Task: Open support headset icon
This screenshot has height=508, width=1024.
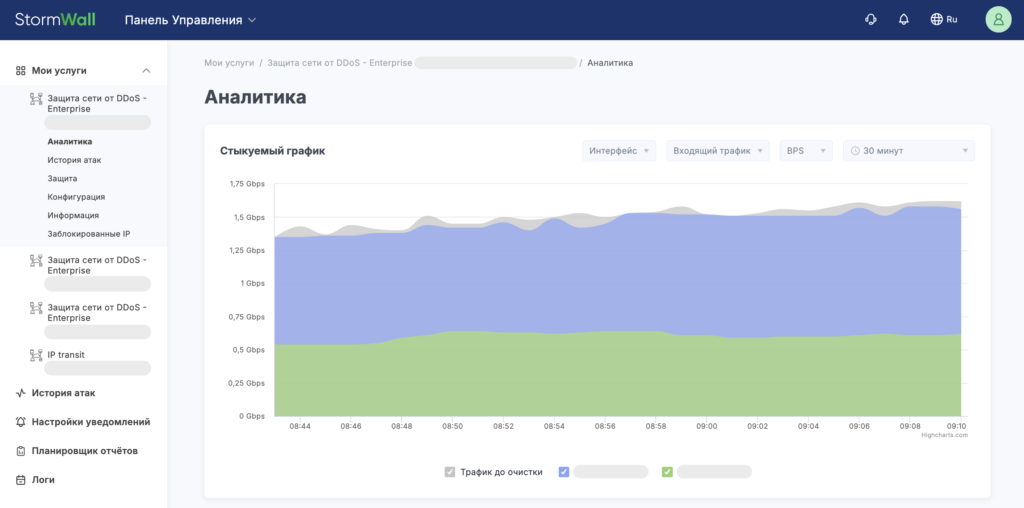Action: tap(871, 19)
